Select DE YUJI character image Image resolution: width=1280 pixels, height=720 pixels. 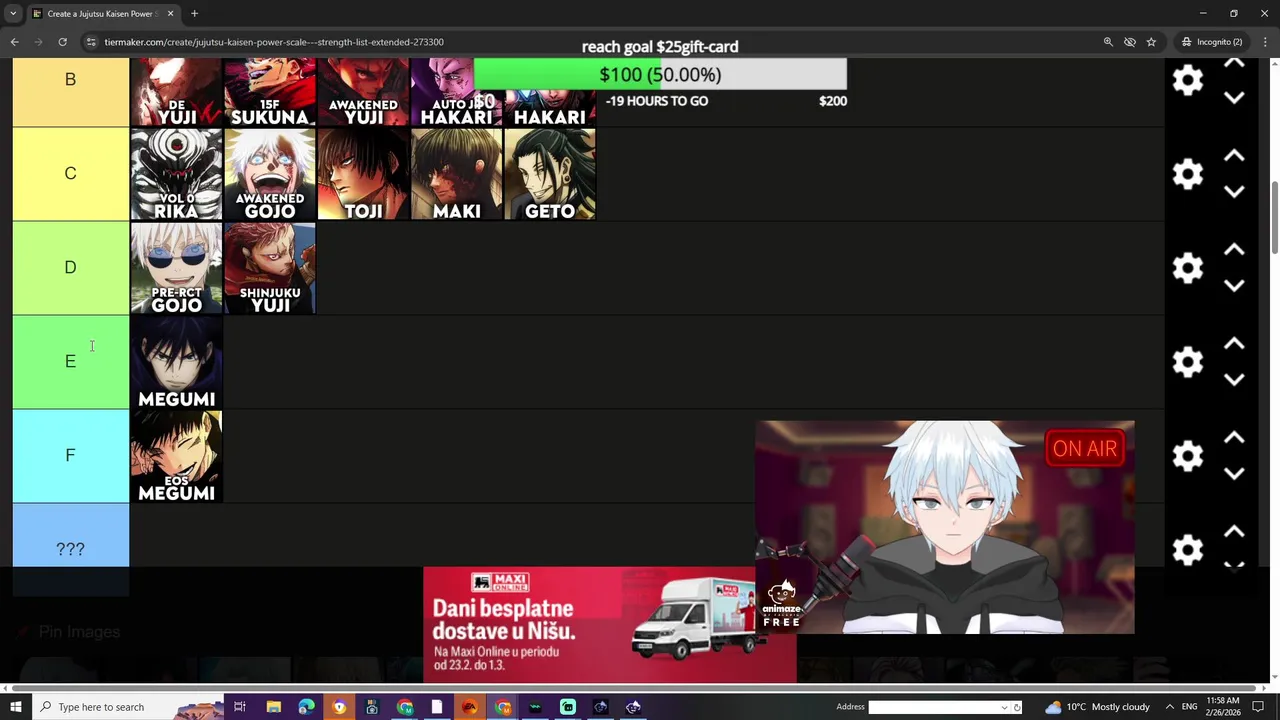point(176,92)
